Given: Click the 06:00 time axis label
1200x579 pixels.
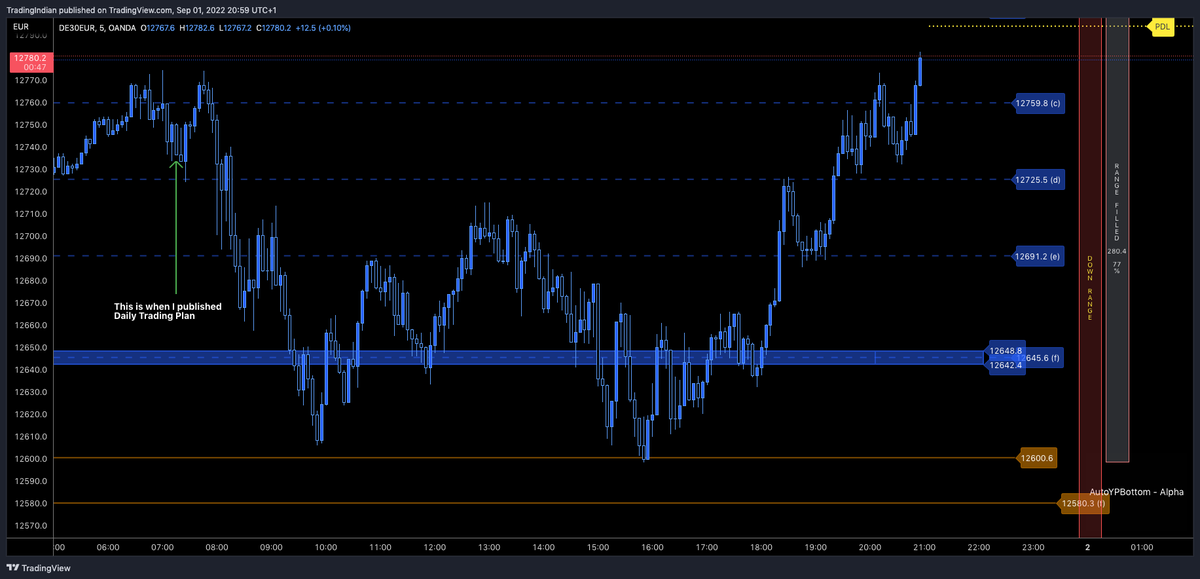Looking at the screenshot, I should 108,547.
